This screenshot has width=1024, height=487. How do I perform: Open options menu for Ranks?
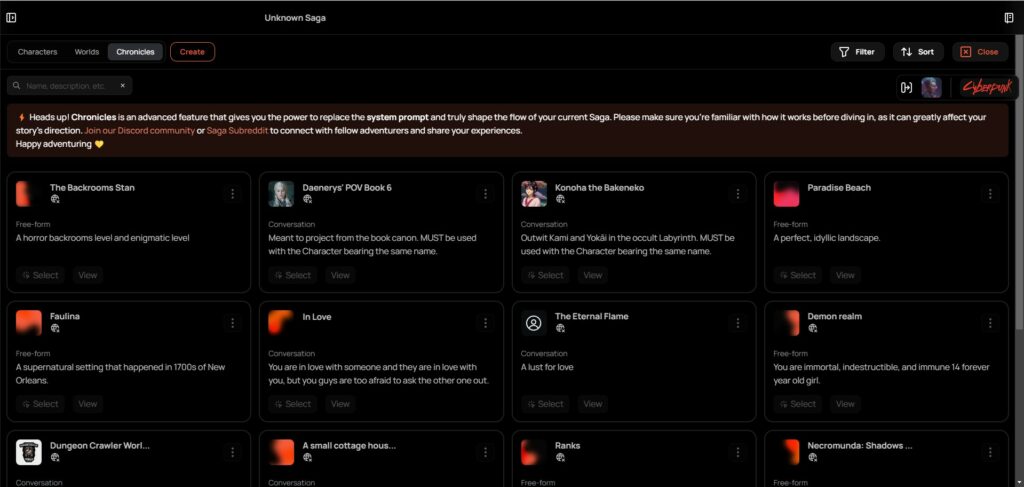click(738, 452)
